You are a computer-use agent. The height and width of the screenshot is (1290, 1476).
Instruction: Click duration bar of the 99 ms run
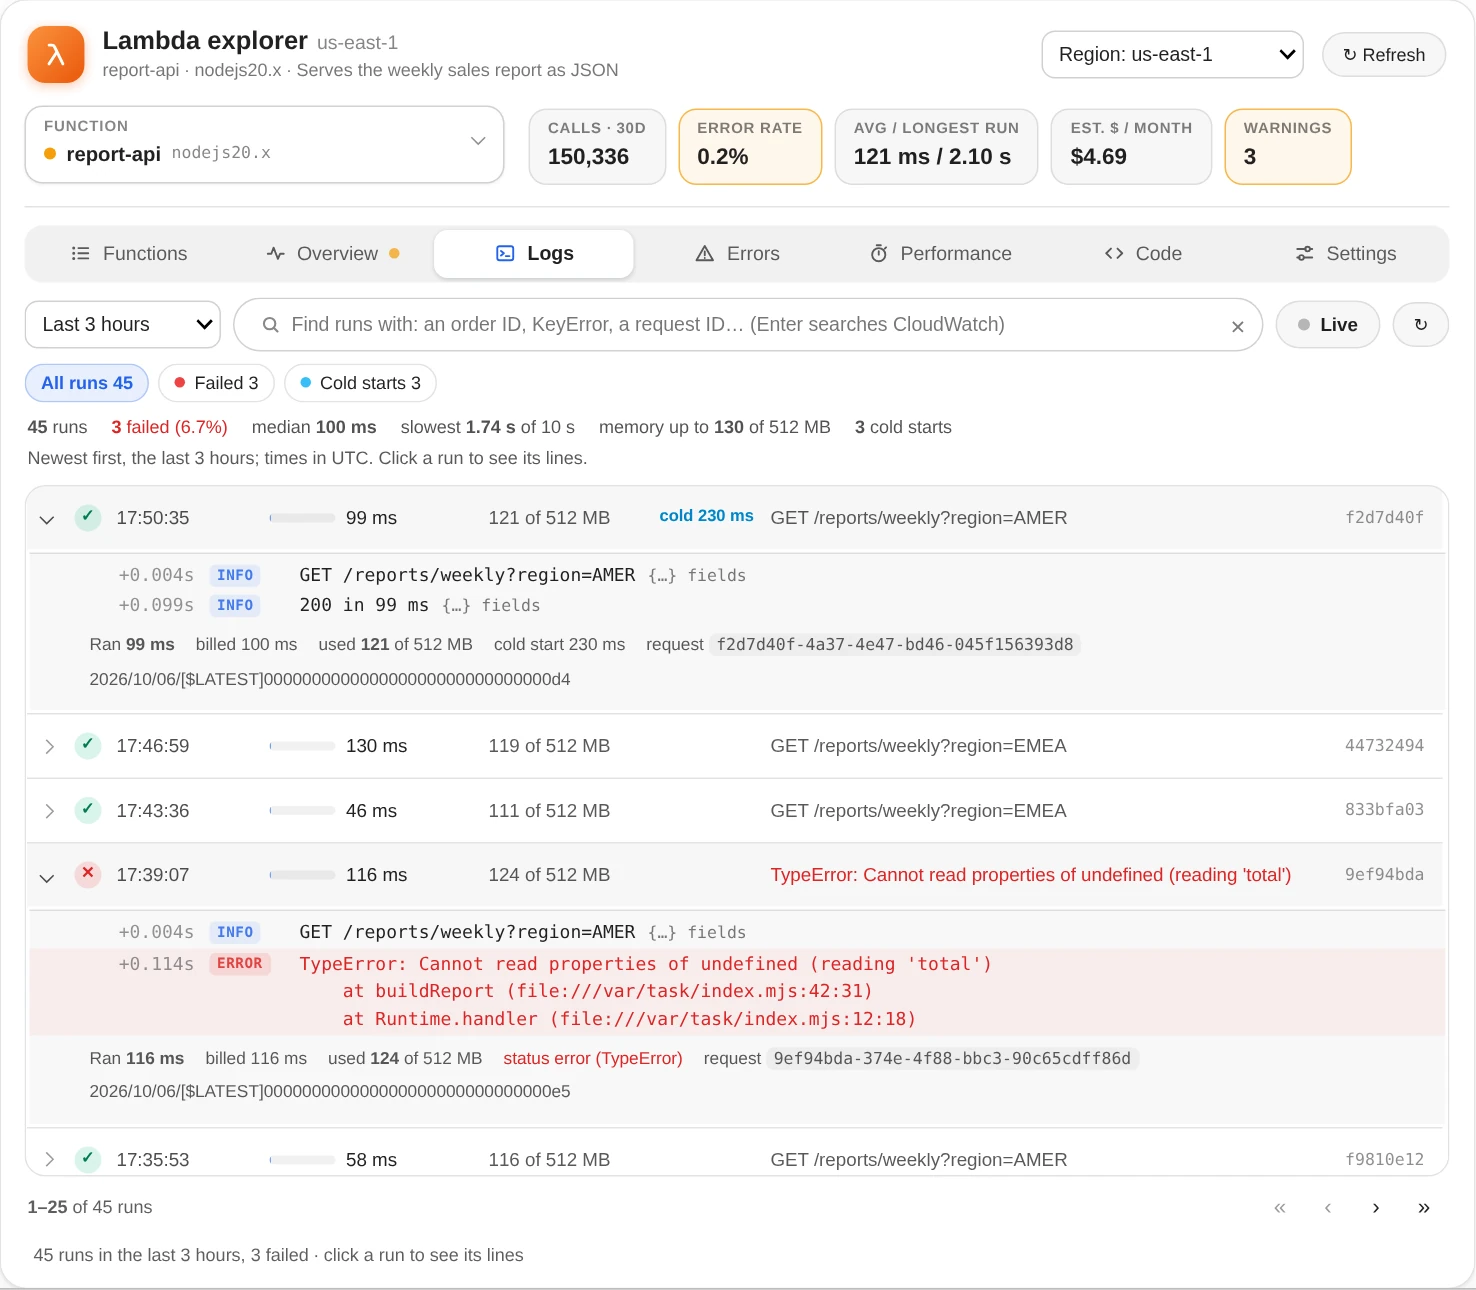(x=302, y=518)
